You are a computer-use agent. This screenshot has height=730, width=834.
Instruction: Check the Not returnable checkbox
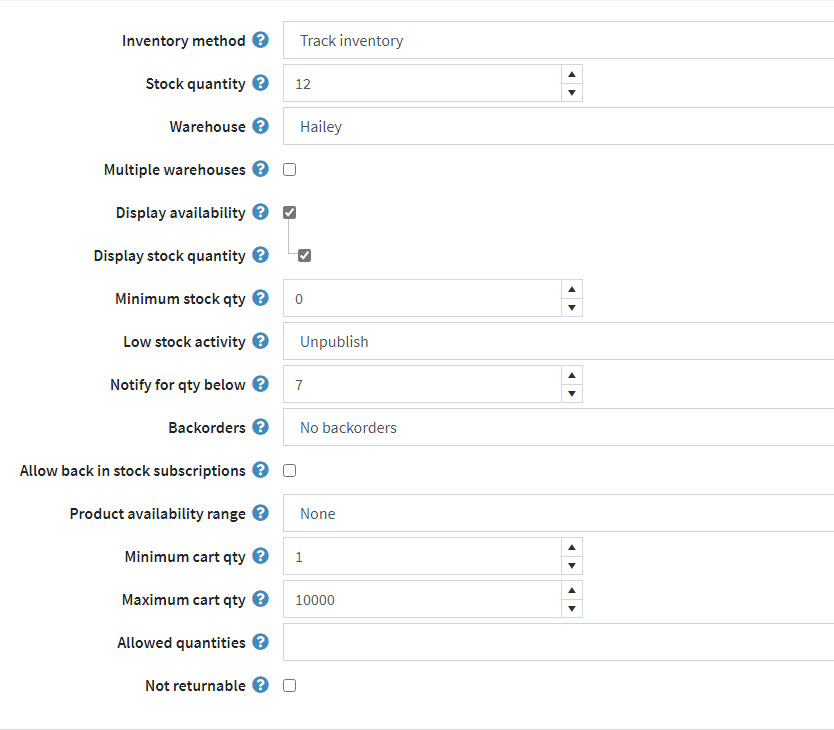pos(290,686)
